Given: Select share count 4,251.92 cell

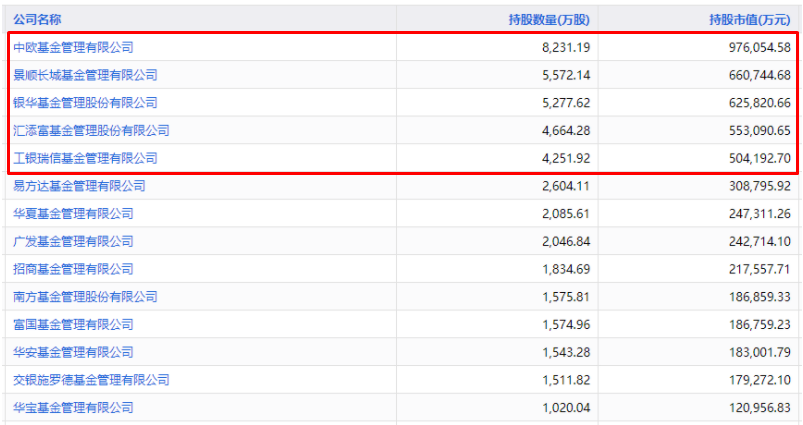Looking at the screenshot, I should [x=566, y=158].
